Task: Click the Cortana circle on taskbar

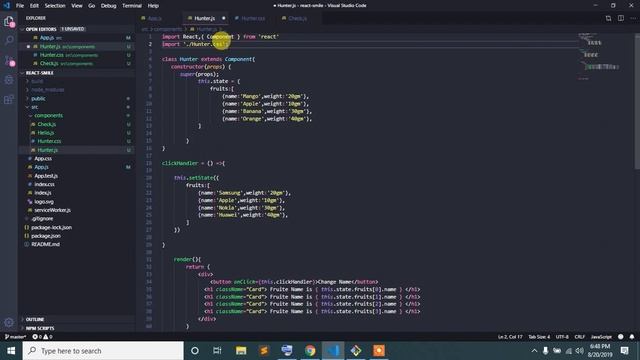Action: point(195,351)
